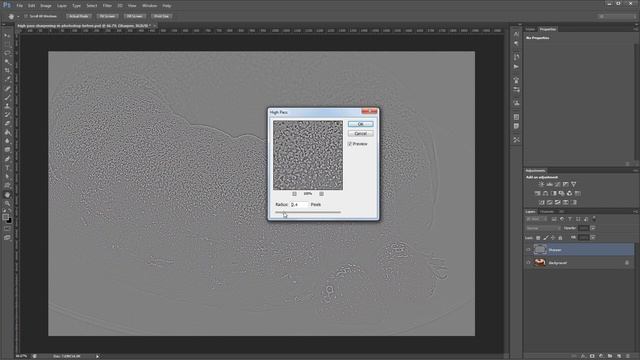Select the Brush tool
This screenshot has width=640, height=360.
pyautogui.click(x=7, y=97)
